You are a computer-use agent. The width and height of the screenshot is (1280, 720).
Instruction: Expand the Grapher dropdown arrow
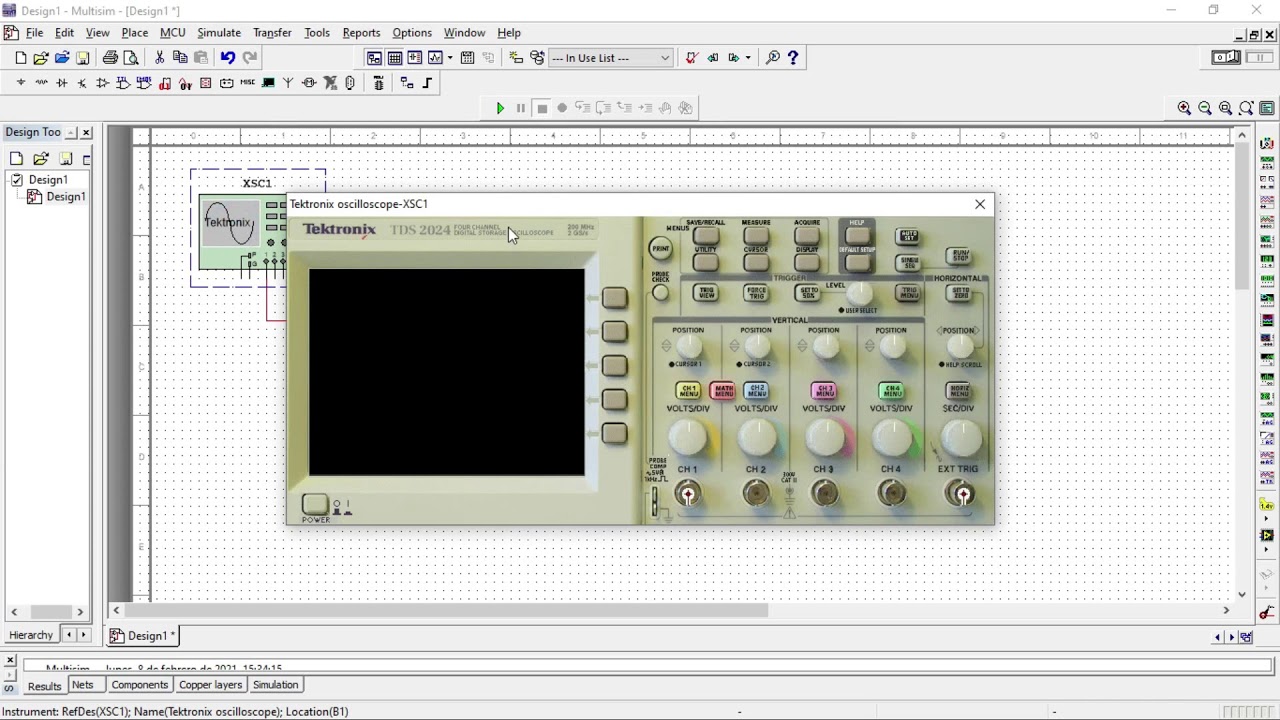click(x=450, y=58)
